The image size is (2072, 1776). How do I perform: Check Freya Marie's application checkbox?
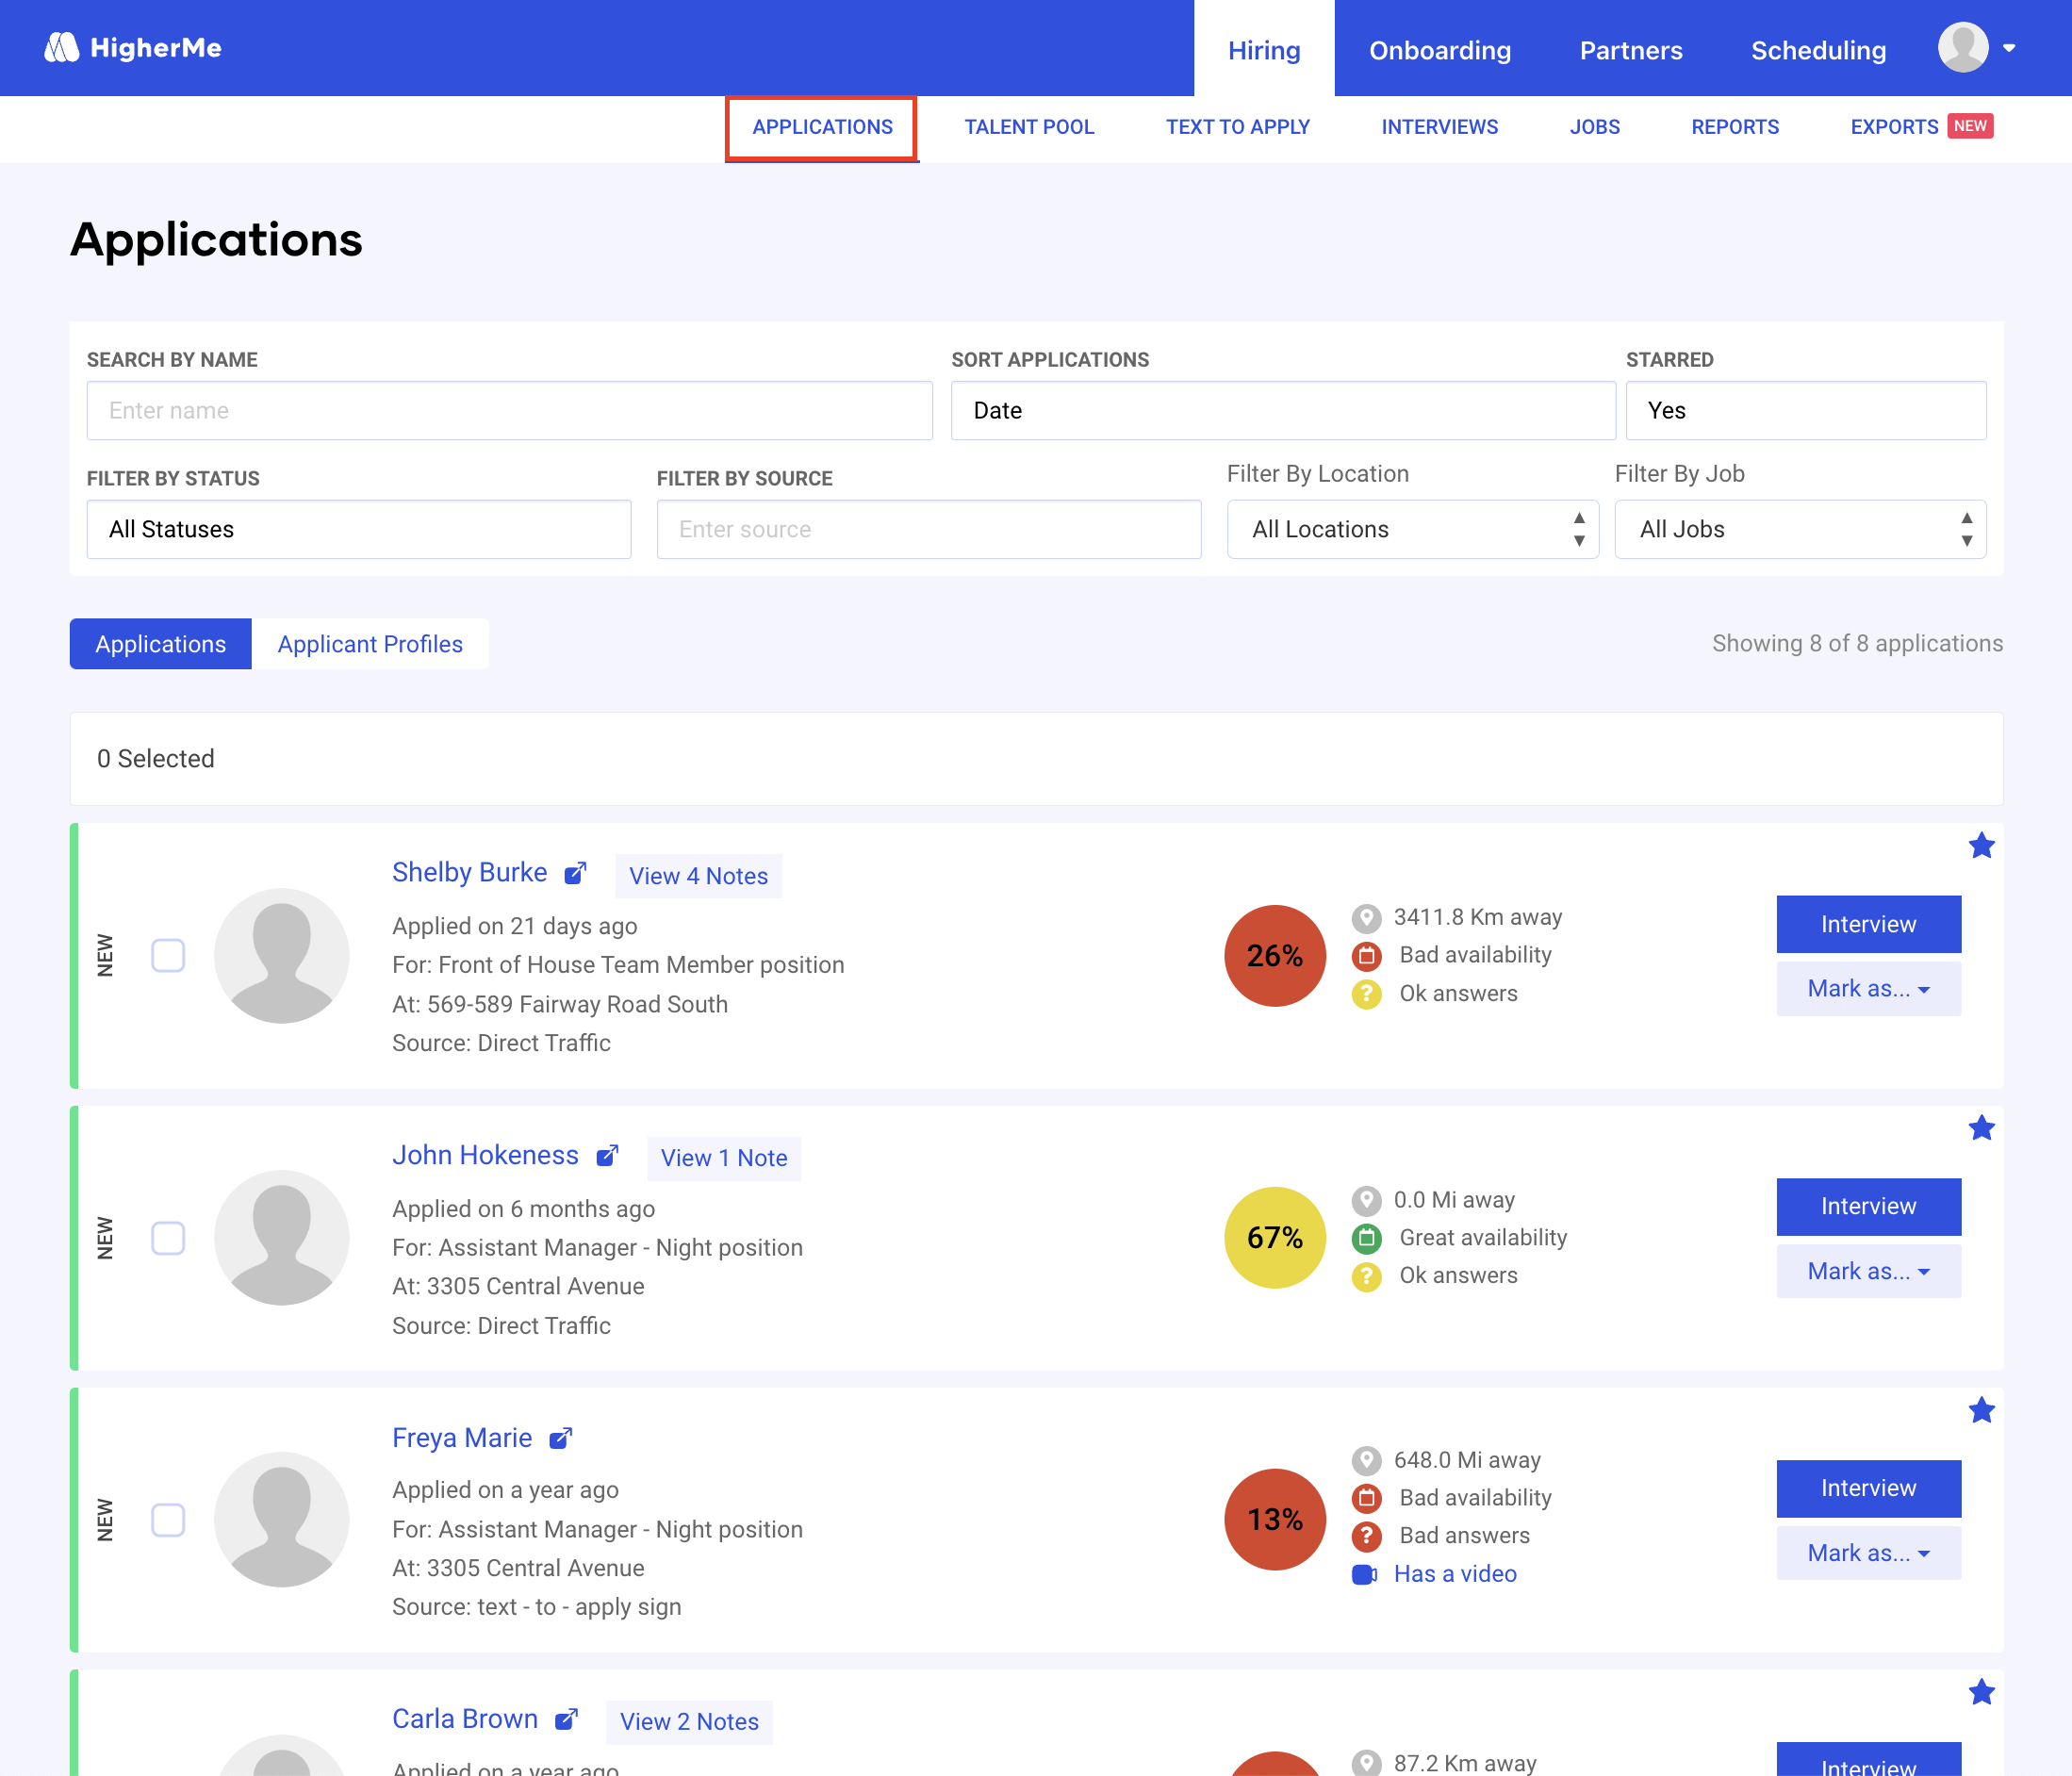tap(168, 1519)
